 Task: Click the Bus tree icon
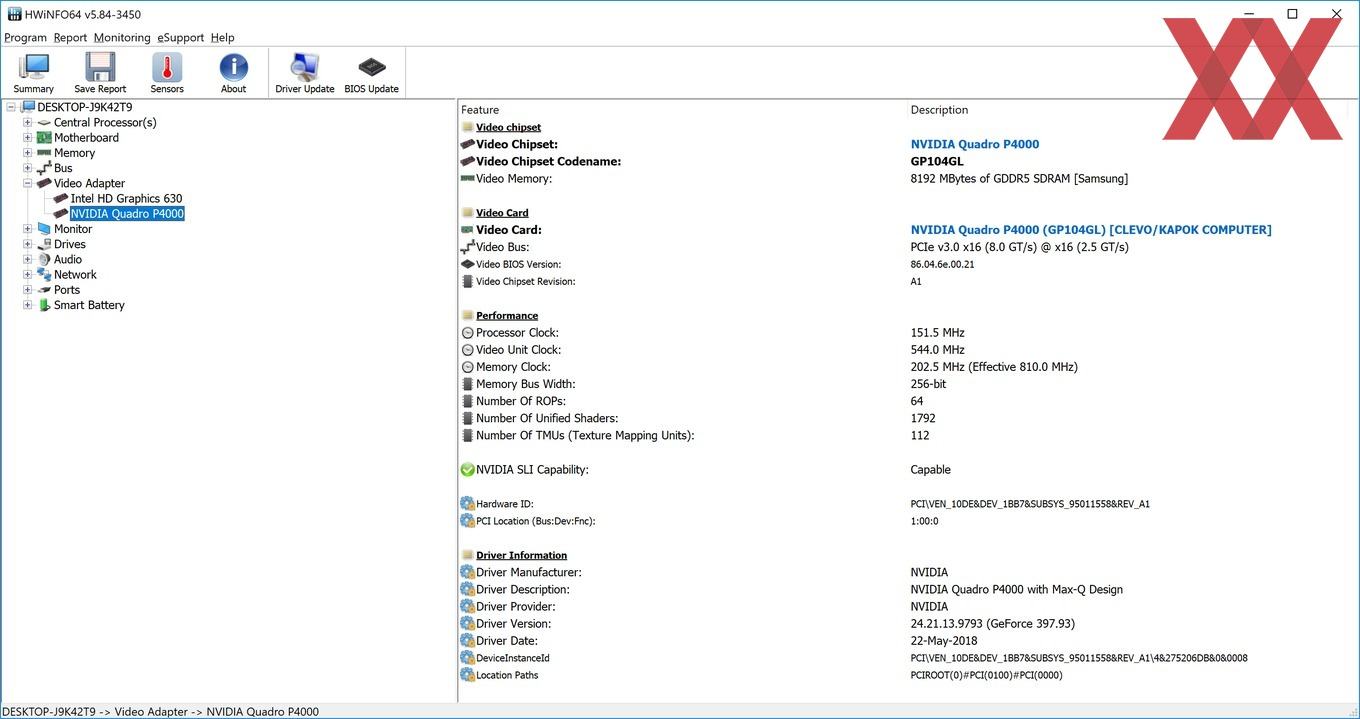click(44, 168)
